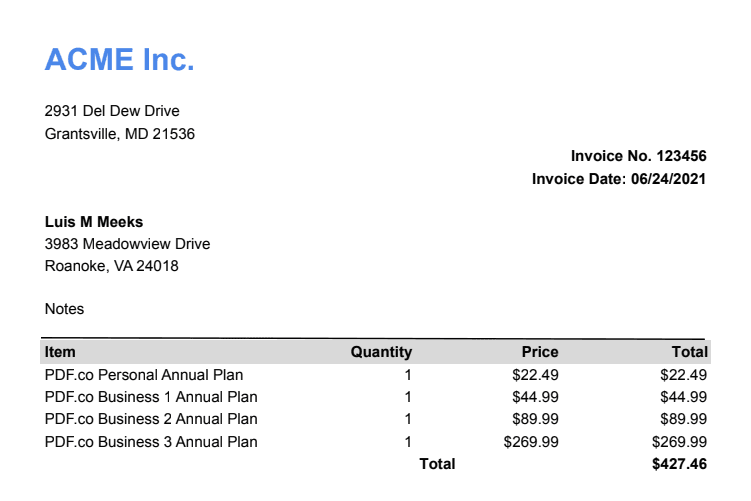751x501 pixels.
Task: Click the Item column header
Action: click(x=60, y=352)
